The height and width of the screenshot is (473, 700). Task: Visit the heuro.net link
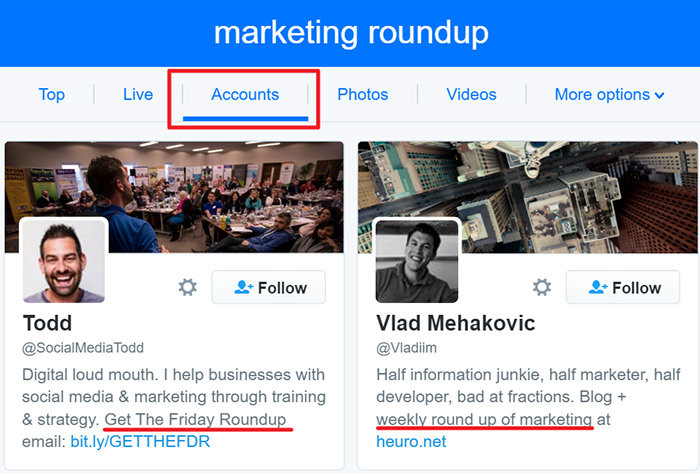(x=411, y=441)
